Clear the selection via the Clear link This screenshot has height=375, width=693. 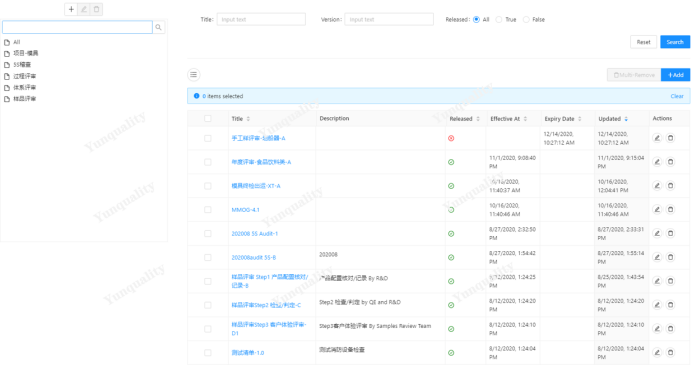coord(677,96)
